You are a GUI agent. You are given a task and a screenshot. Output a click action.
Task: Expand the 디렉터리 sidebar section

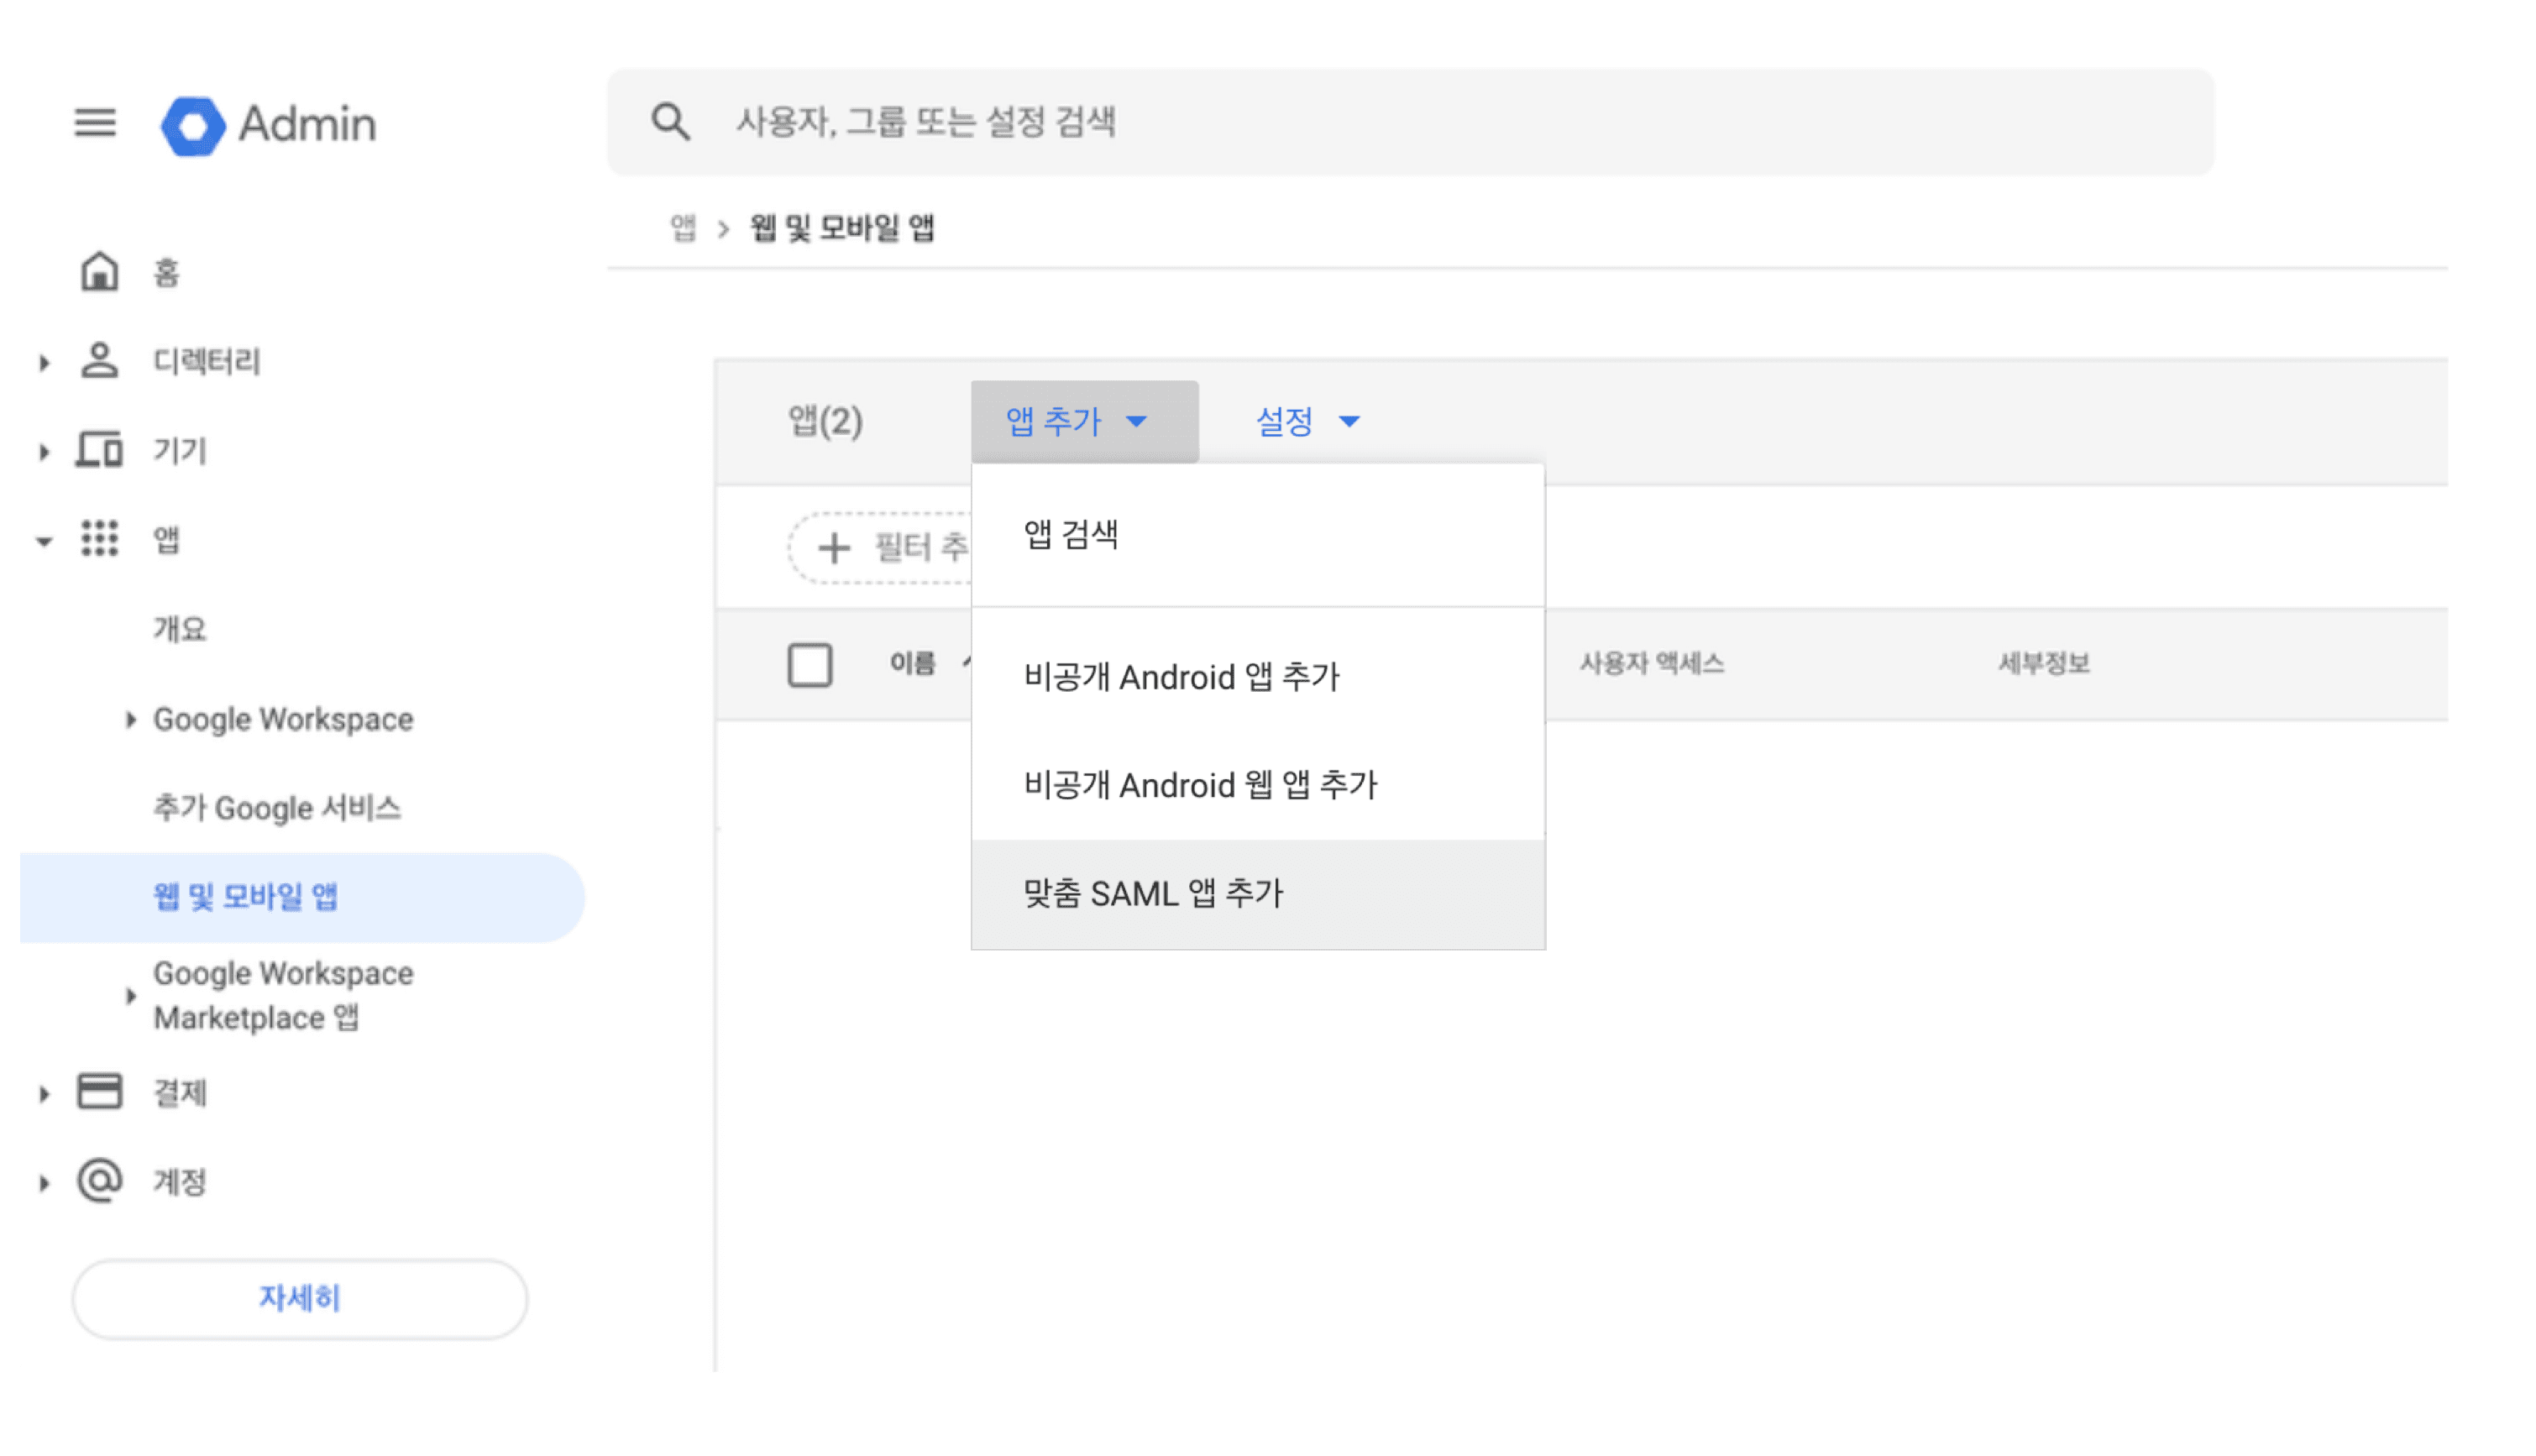(44, 362)
